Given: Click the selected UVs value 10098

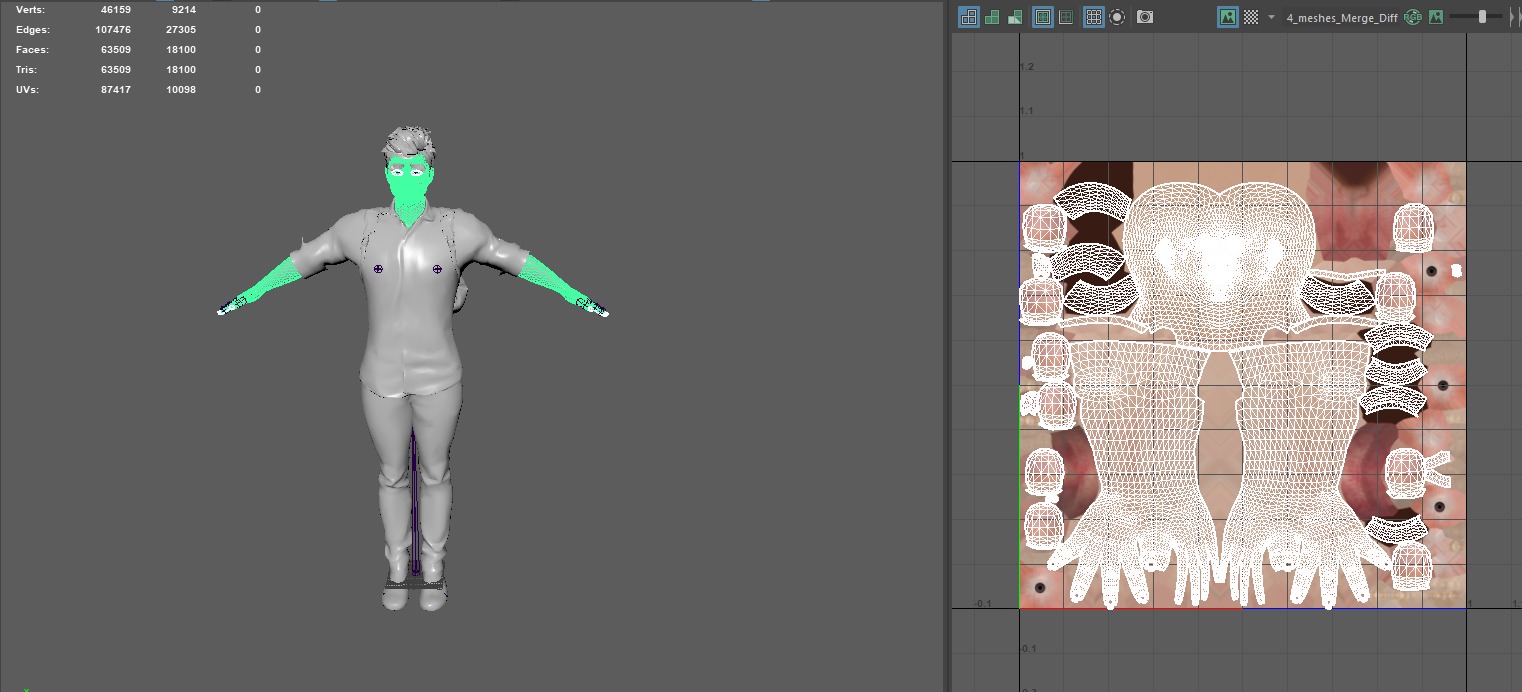Looking at the screenshot, I should [181, 90].
